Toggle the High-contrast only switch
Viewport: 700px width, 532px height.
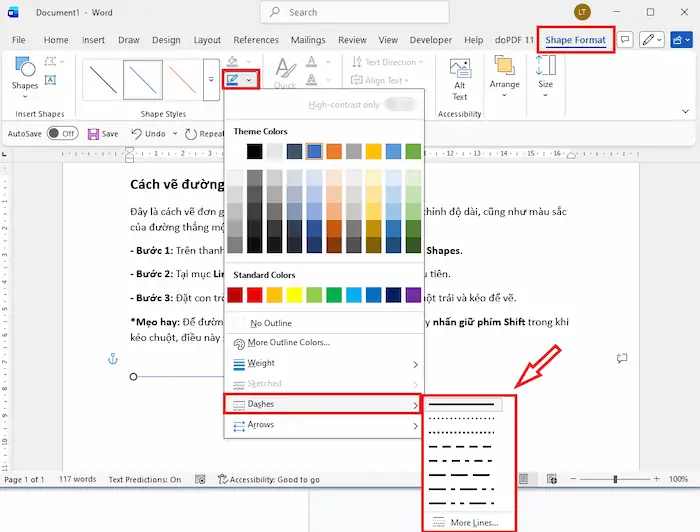[399, 104]
